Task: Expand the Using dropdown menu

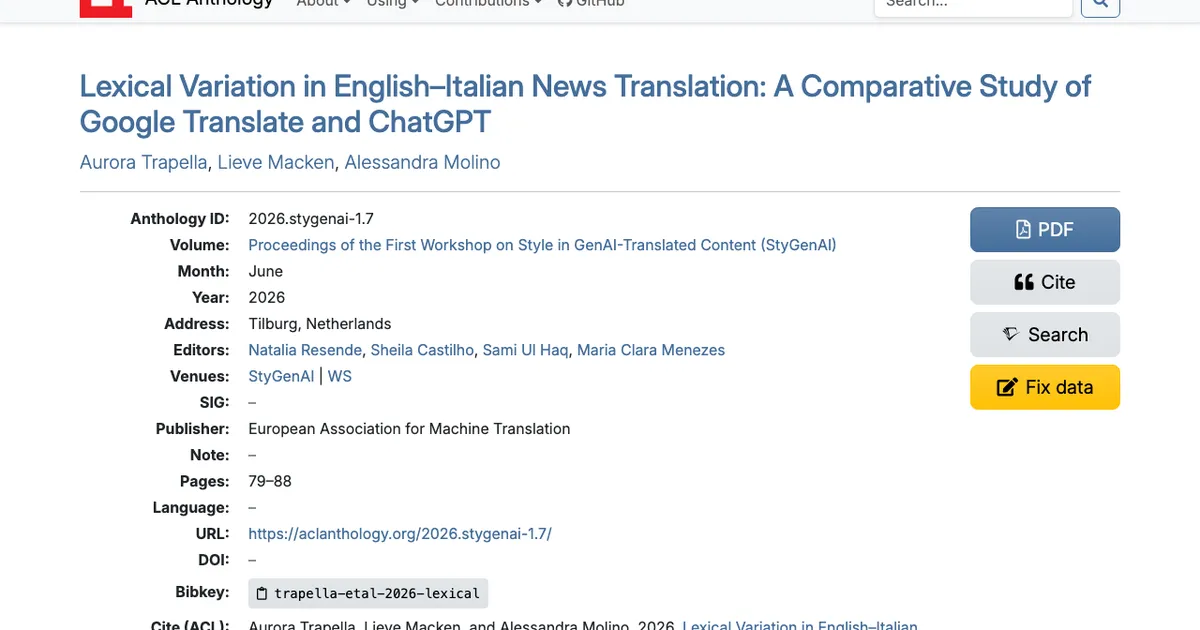Action: (x=392, y=4)
